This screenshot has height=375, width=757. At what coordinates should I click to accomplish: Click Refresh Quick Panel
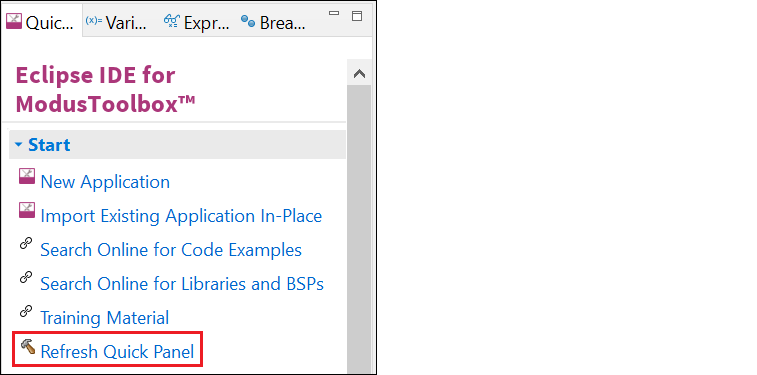[117, 351]
